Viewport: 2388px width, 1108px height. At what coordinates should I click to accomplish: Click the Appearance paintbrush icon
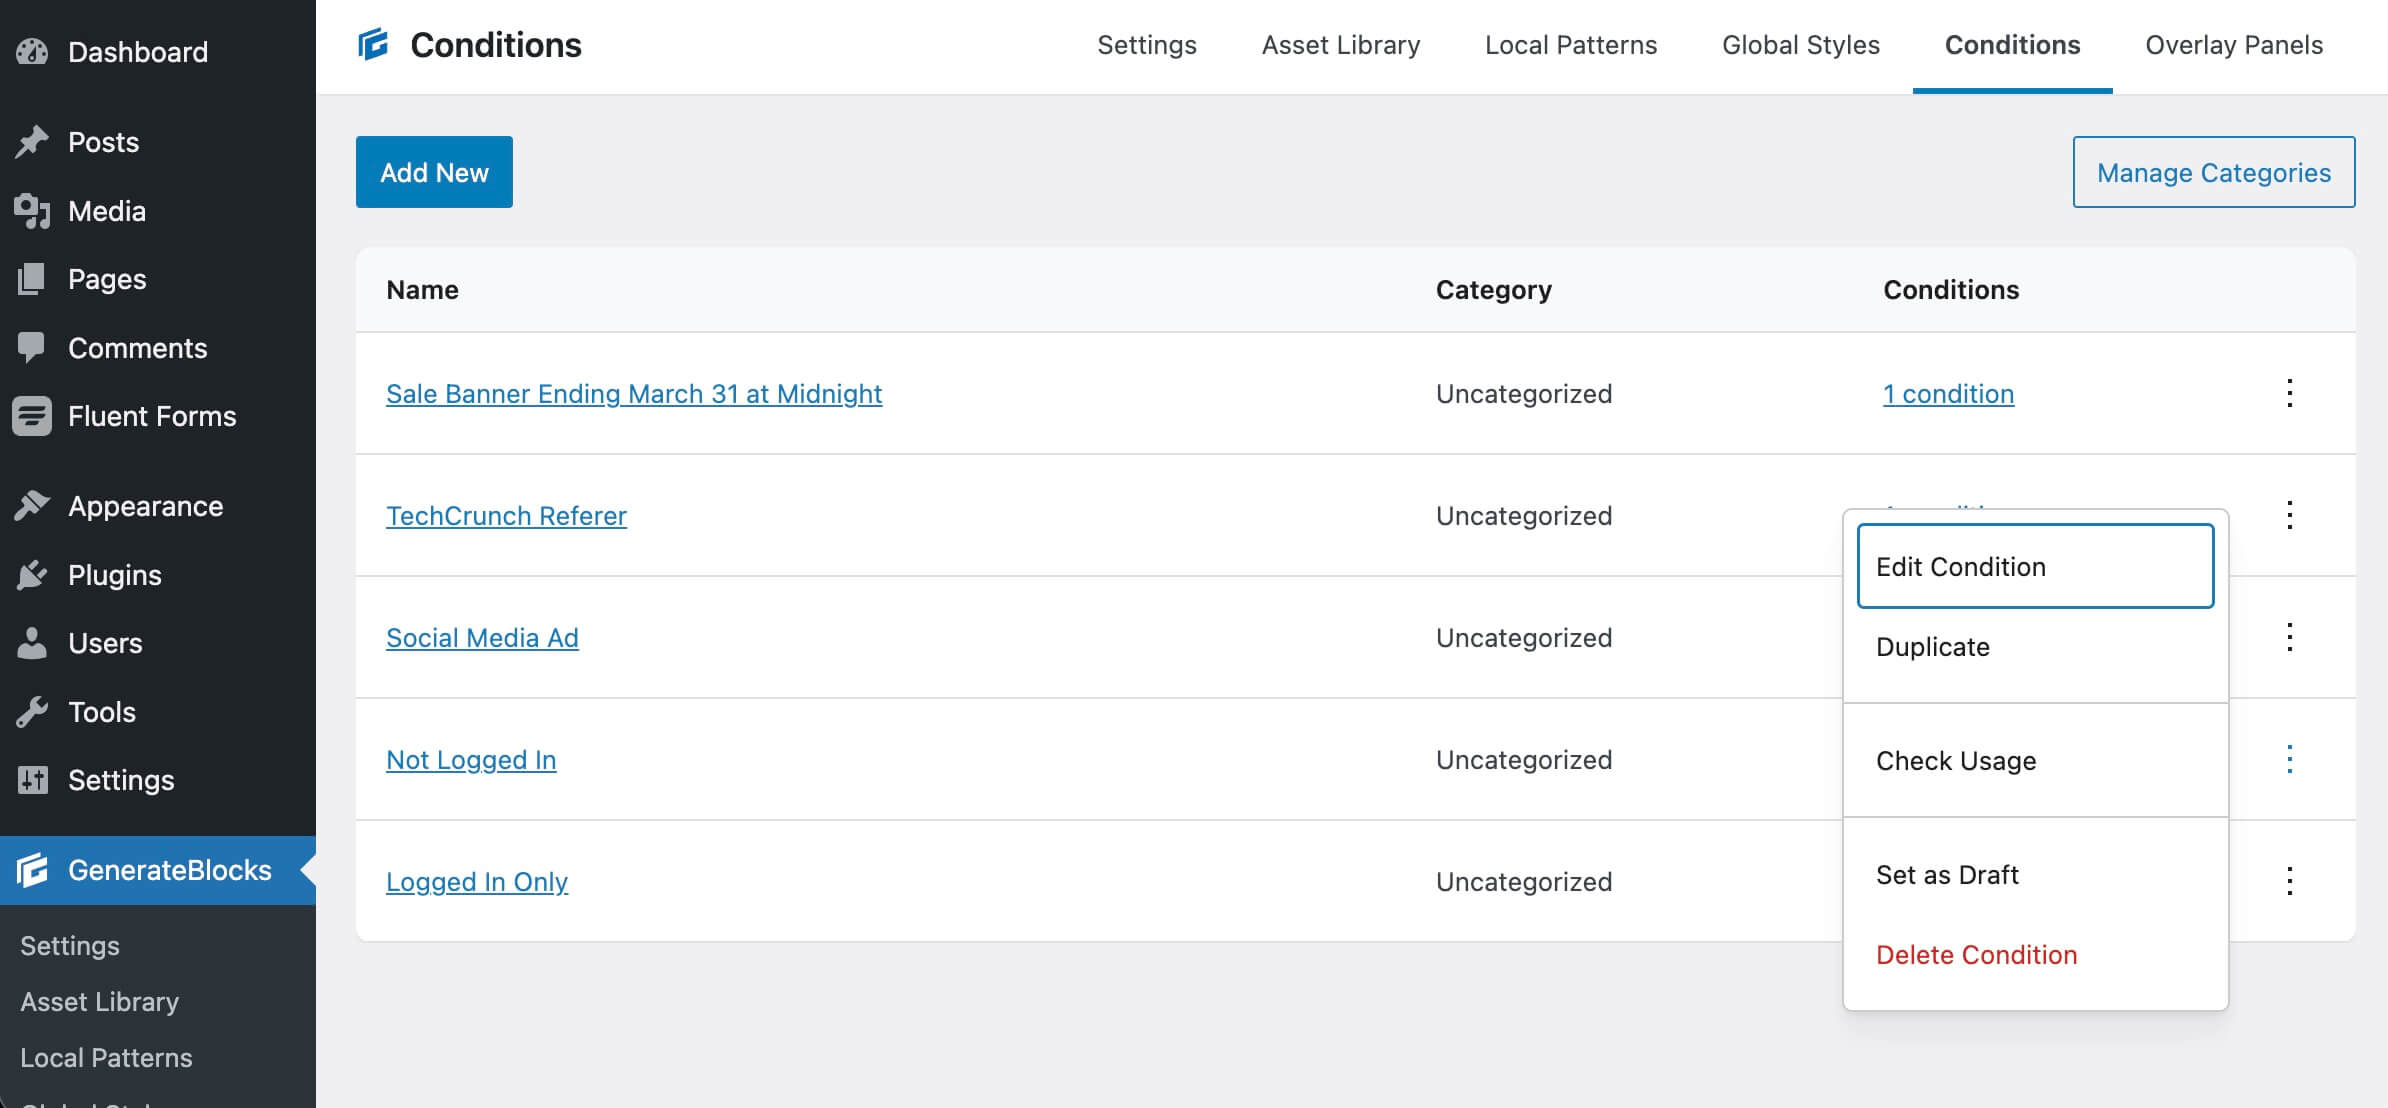coord(32,506)
